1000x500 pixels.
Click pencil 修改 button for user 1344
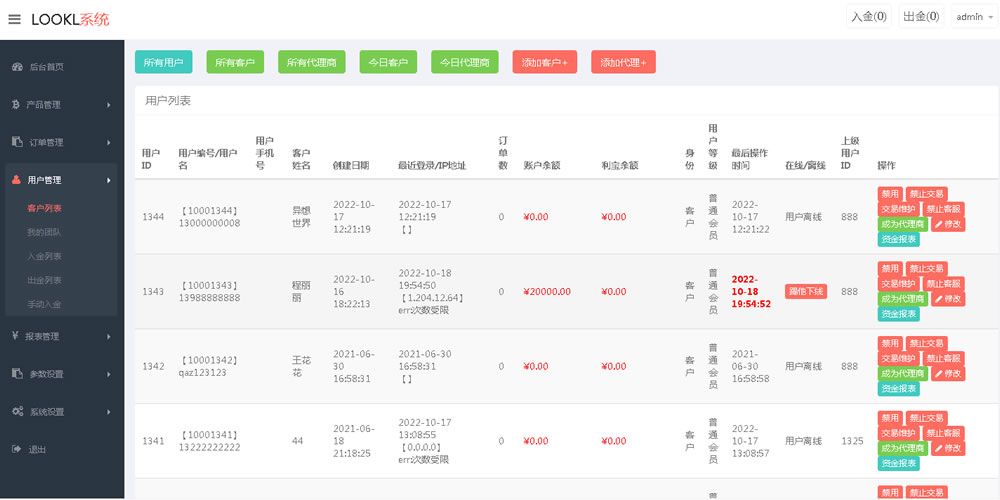(948, 224)
